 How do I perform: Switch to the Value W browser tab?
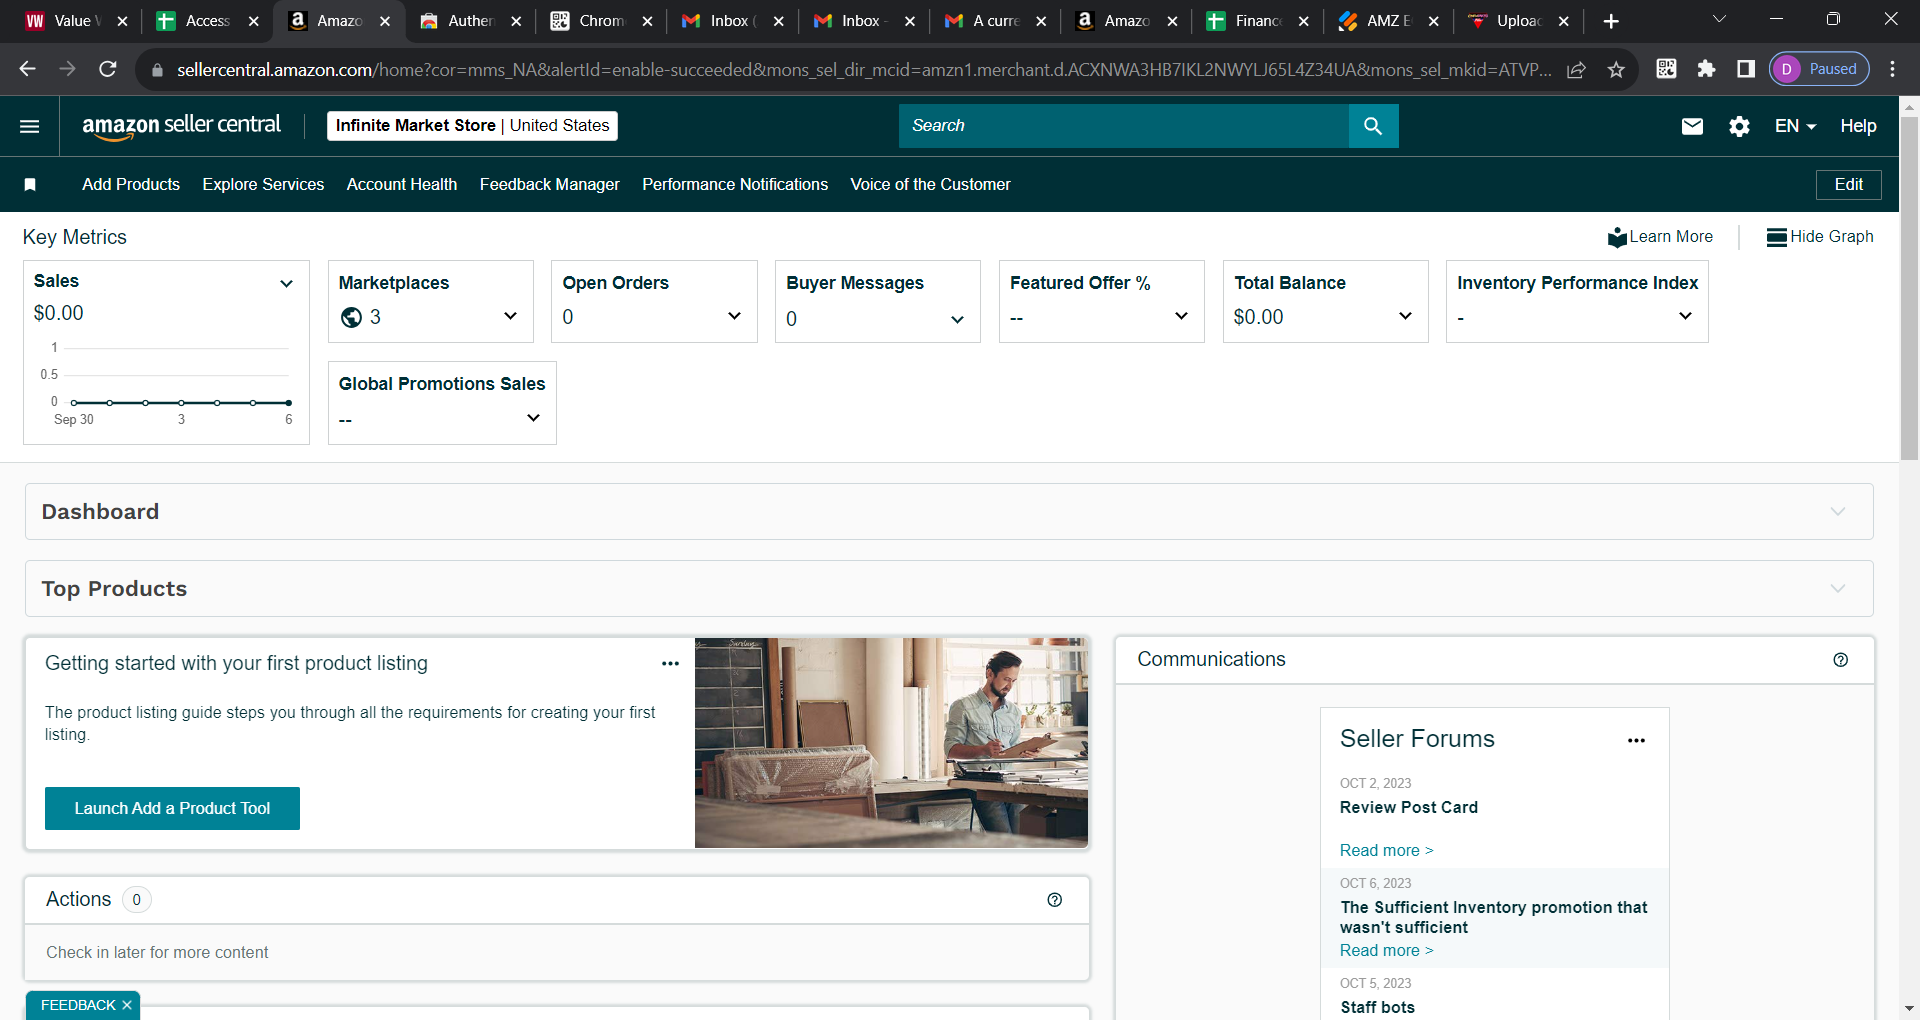(x=75, y=21)
